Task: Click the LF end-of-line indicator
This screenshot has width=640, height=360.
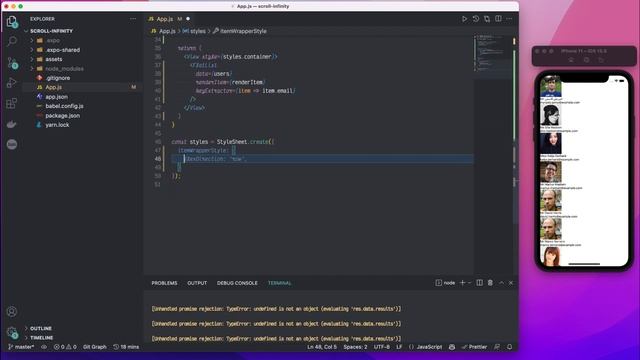Action: [x=399, y=347]
